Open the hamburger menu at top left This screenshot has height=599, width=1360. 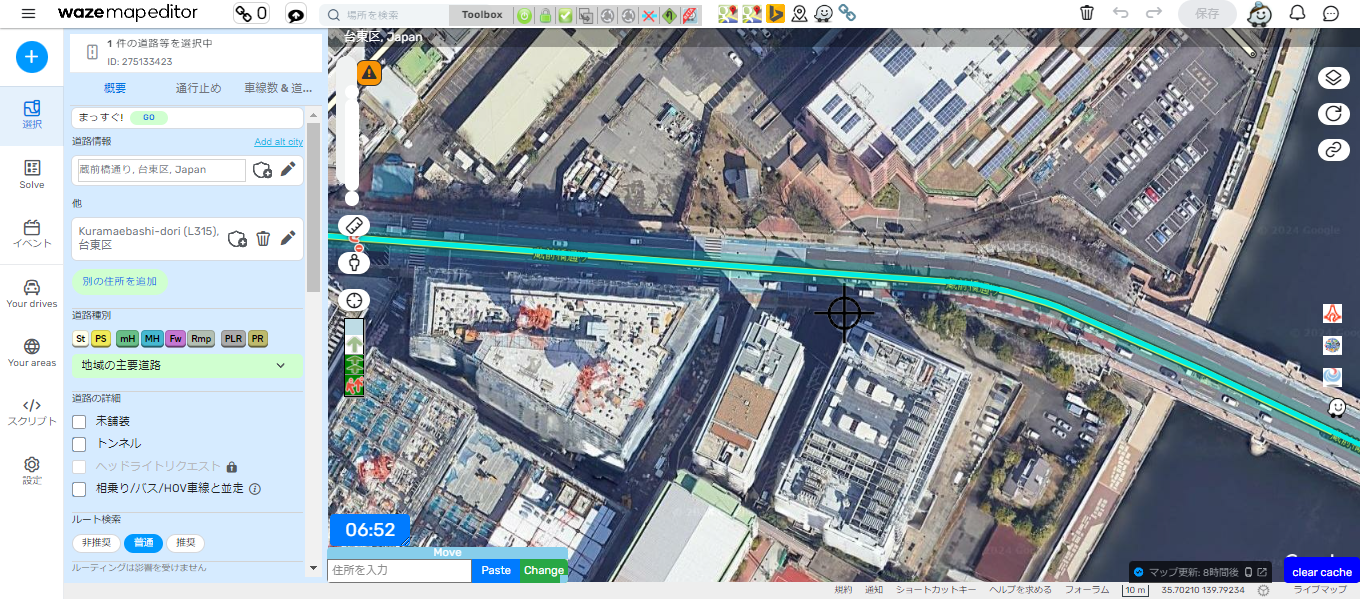(28, 13)
